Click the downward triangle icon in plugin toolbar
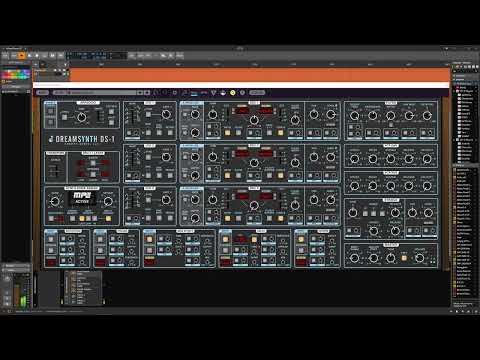480x360 pixels. tap(214, 93)
